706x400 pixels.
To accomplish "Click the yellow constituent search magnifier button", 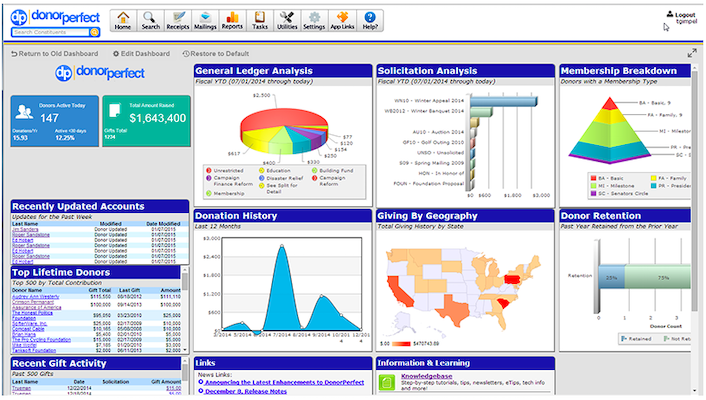I will (95, 32).
